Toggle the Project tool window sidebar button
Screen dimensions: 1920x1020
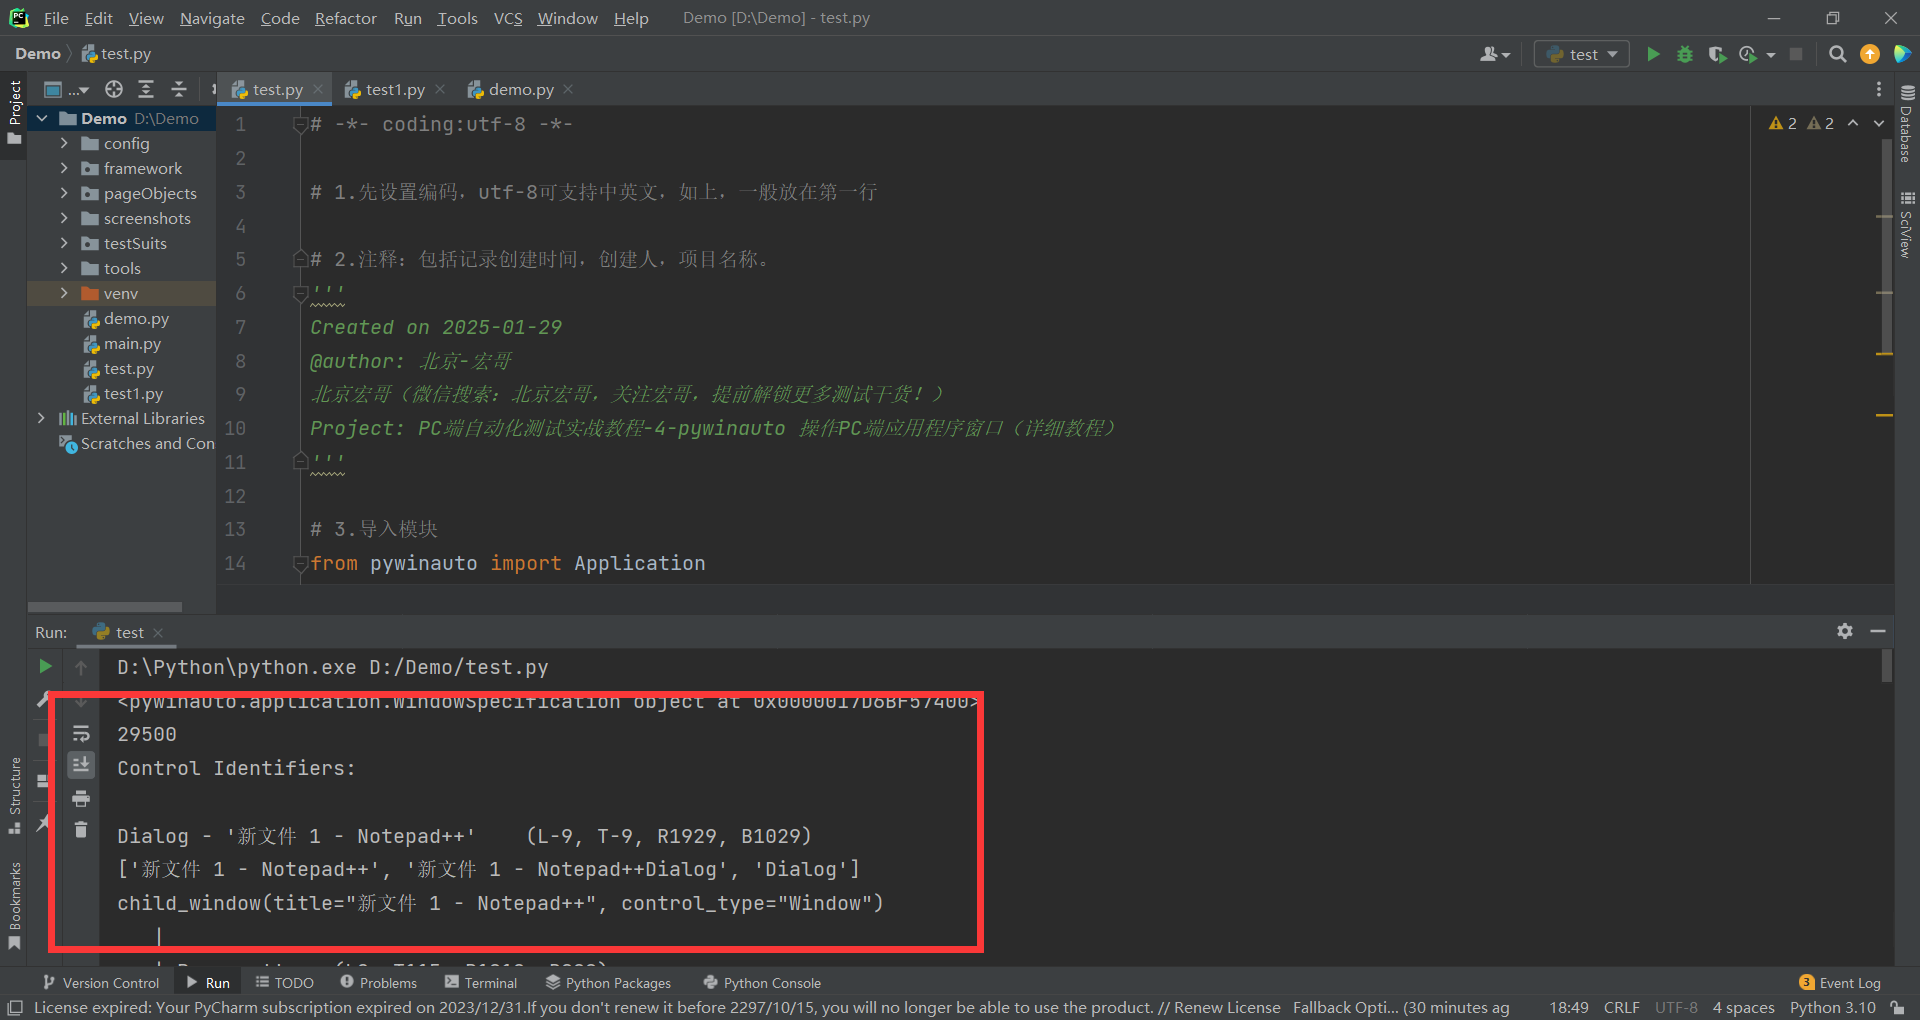[14, 110]
